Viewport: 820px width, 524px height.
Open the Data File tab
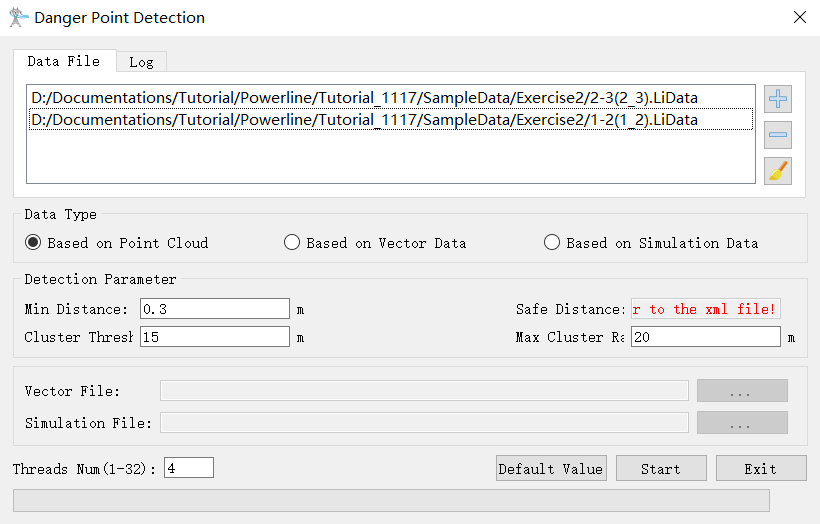pyautogui.click(x=64, y=61)
